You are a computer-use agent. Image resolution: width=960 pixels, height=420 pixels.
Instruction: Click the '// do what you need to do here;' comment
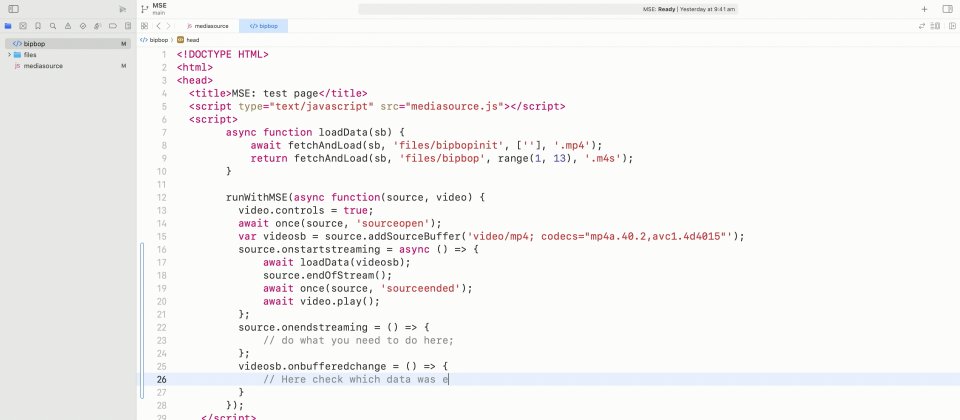tap(359, 340)
